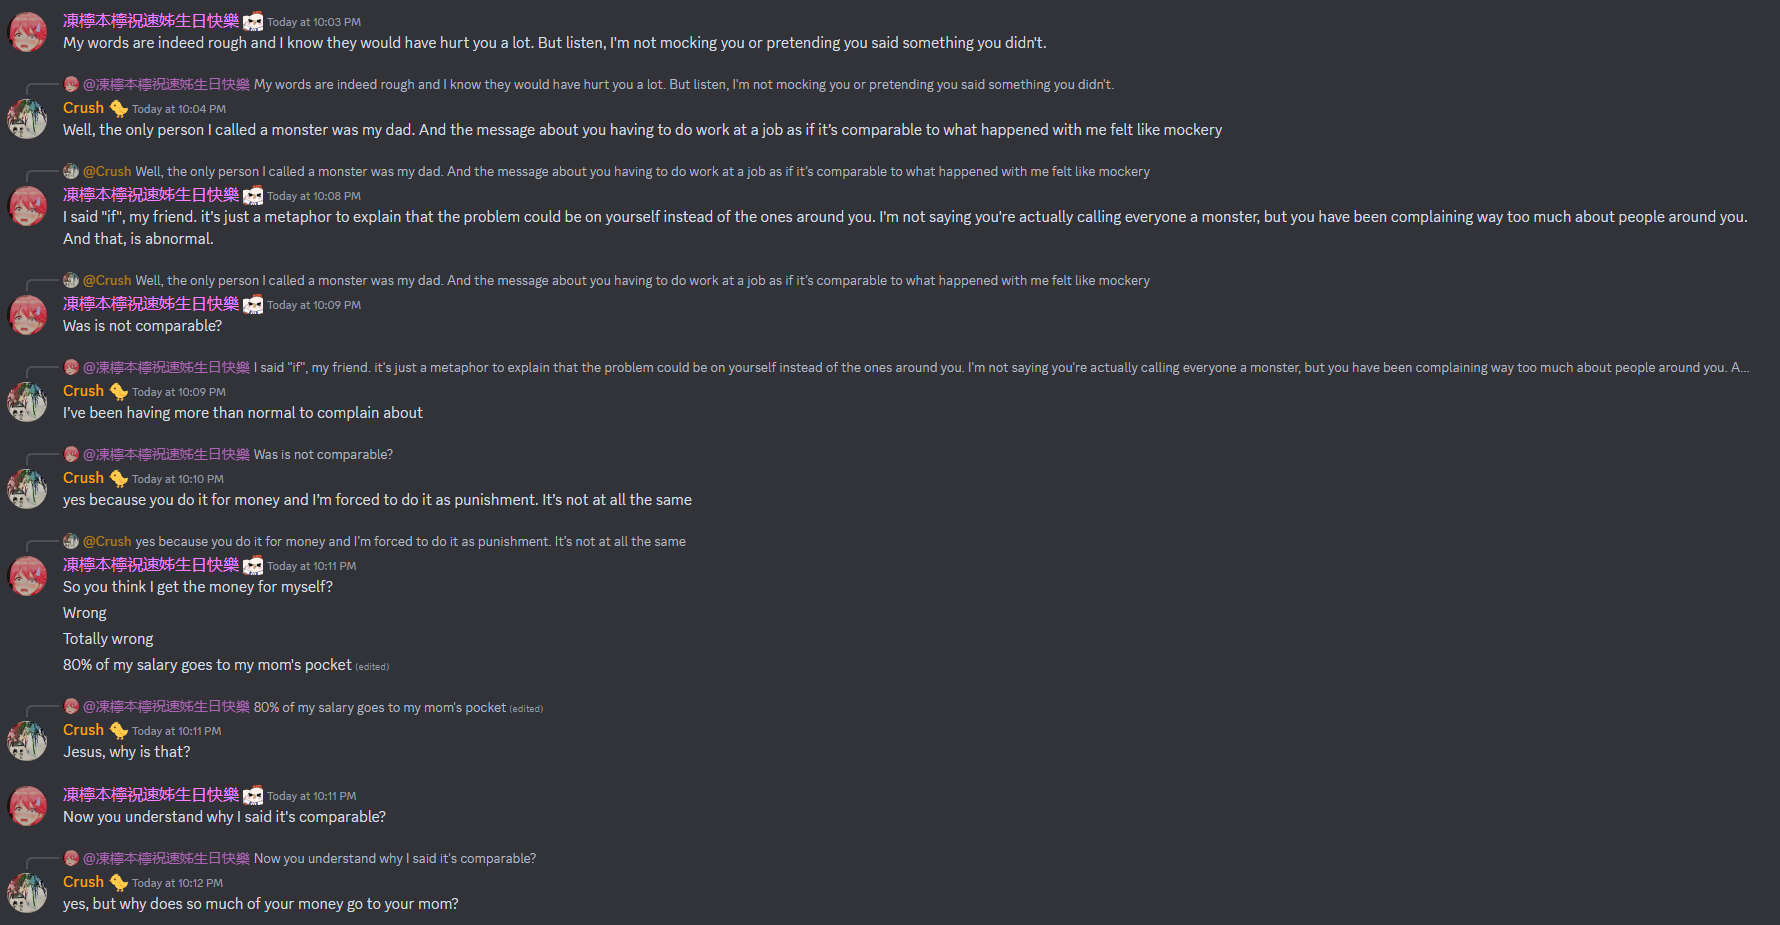Open red-haired avatar on 10:03 PM message
This screenshot has height=925, width=1780.
[27, 32]
